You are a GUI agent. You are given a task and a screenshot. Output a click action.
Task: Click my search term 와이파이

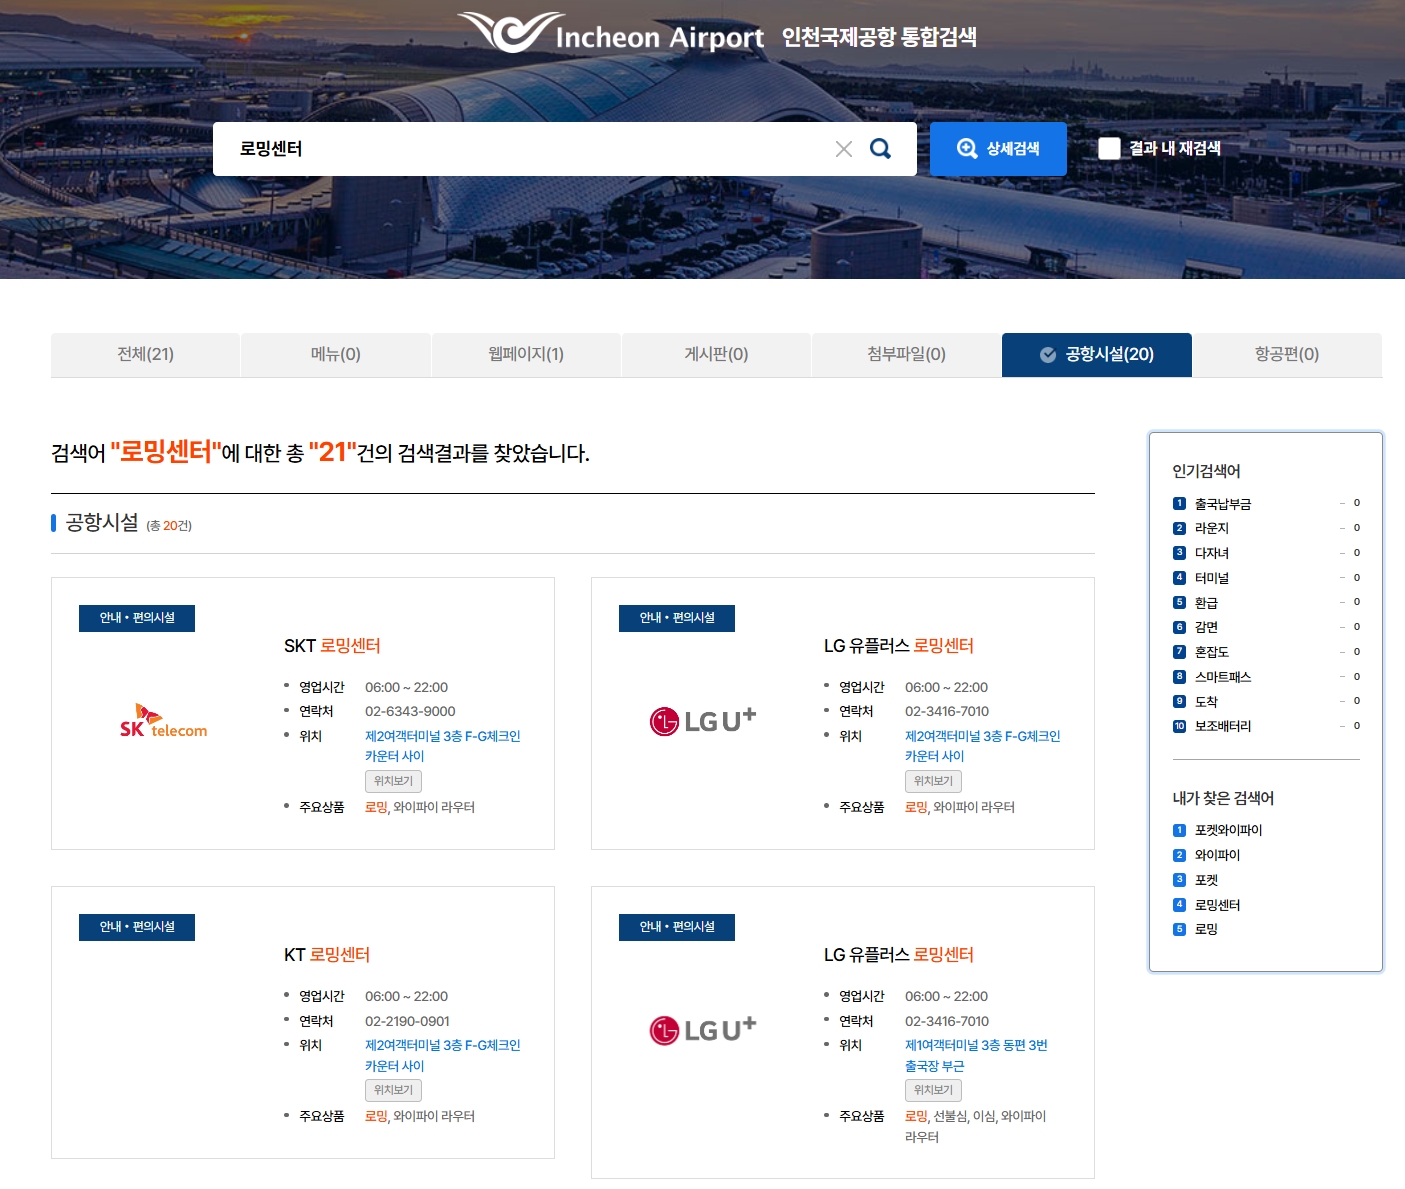[1217, 855]
